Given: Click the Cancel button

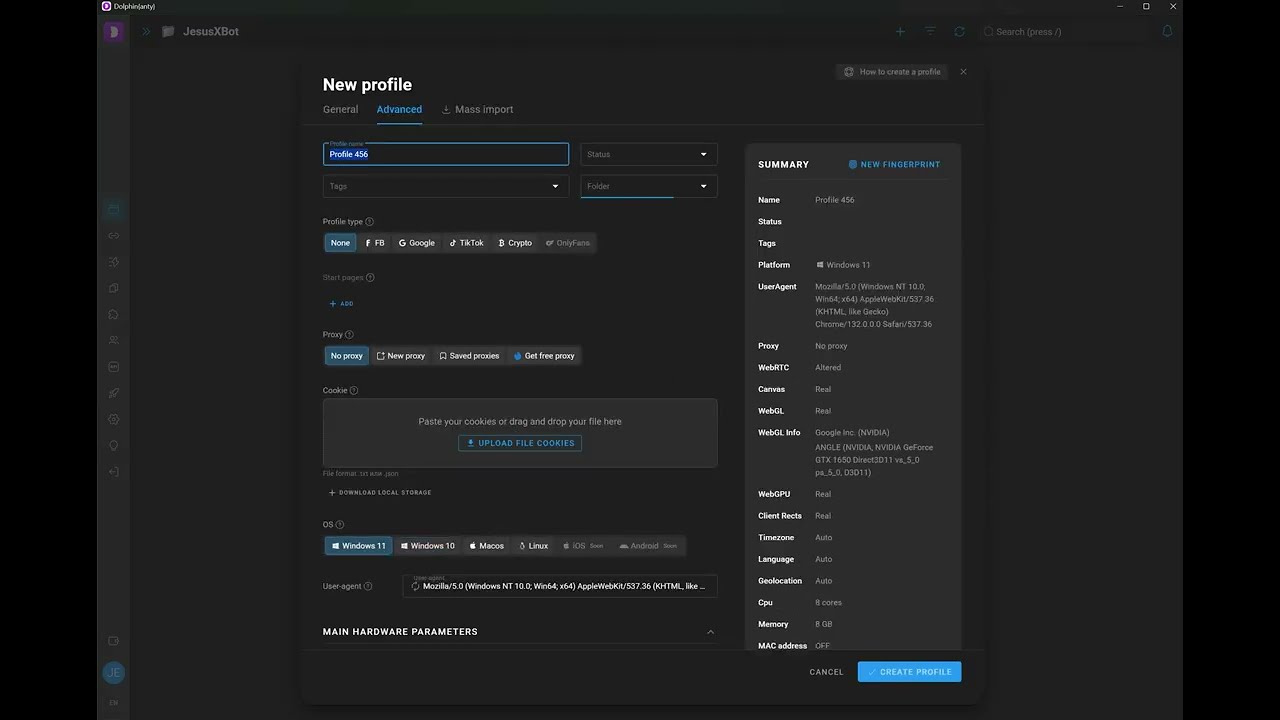Looking at the screenshot, I should [827, 672].
